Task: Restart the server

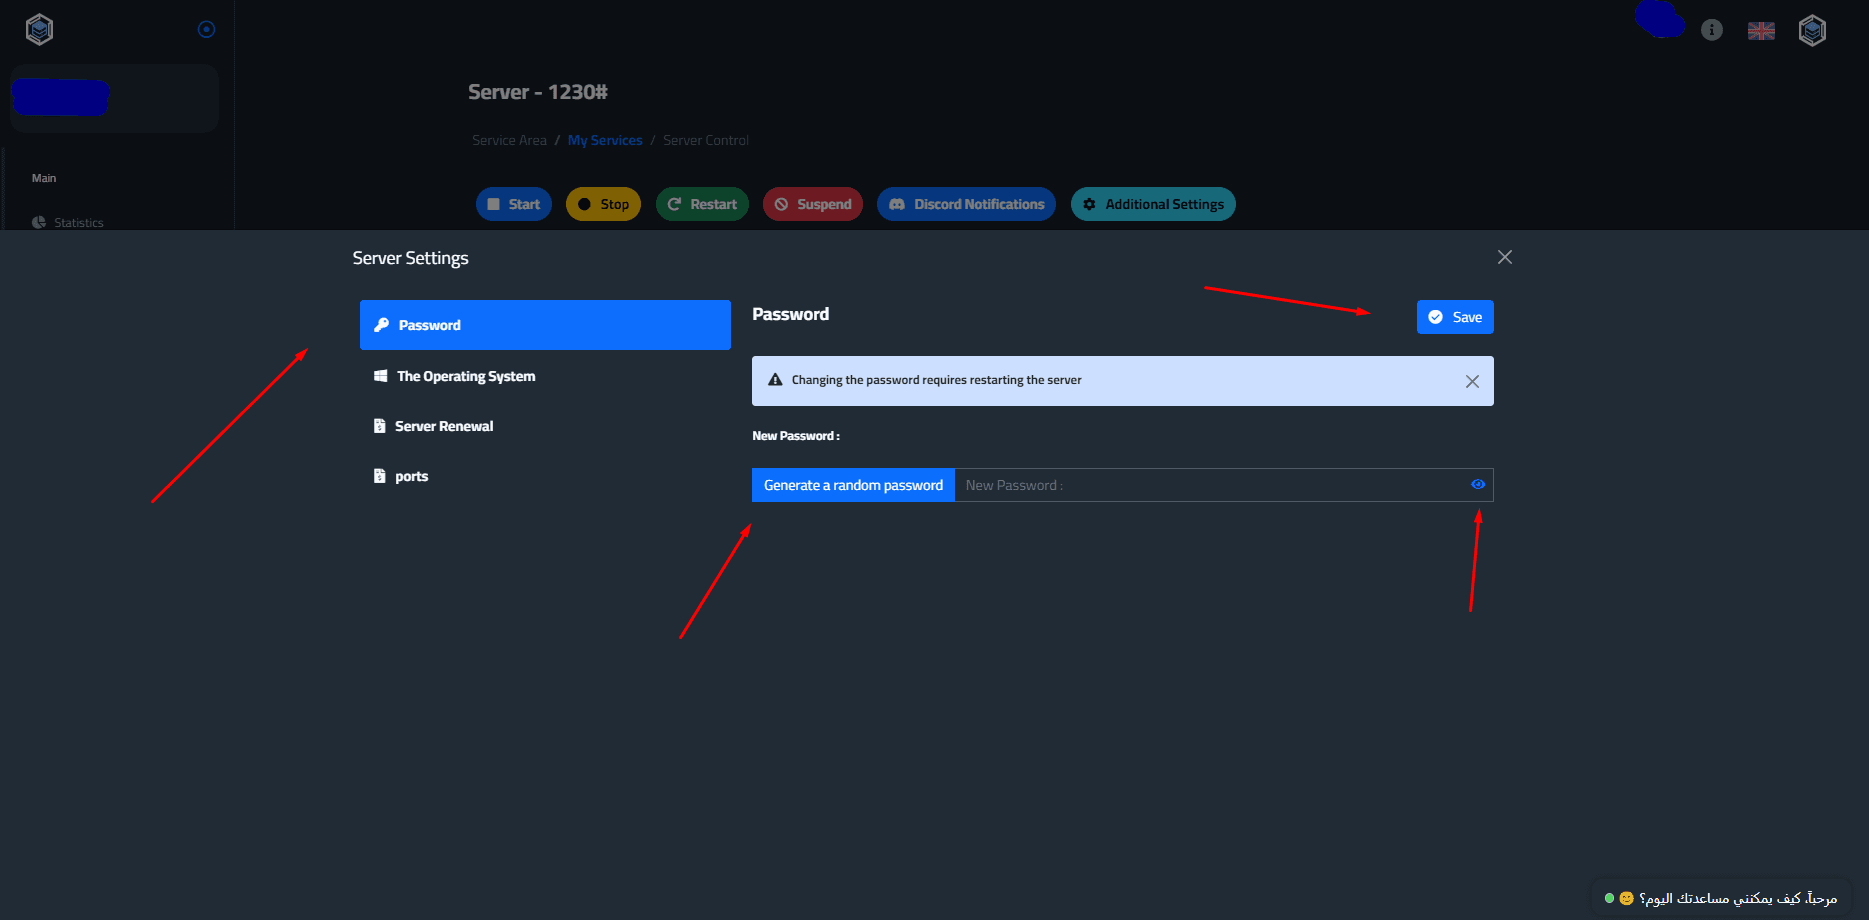Action: pos(702,204)
